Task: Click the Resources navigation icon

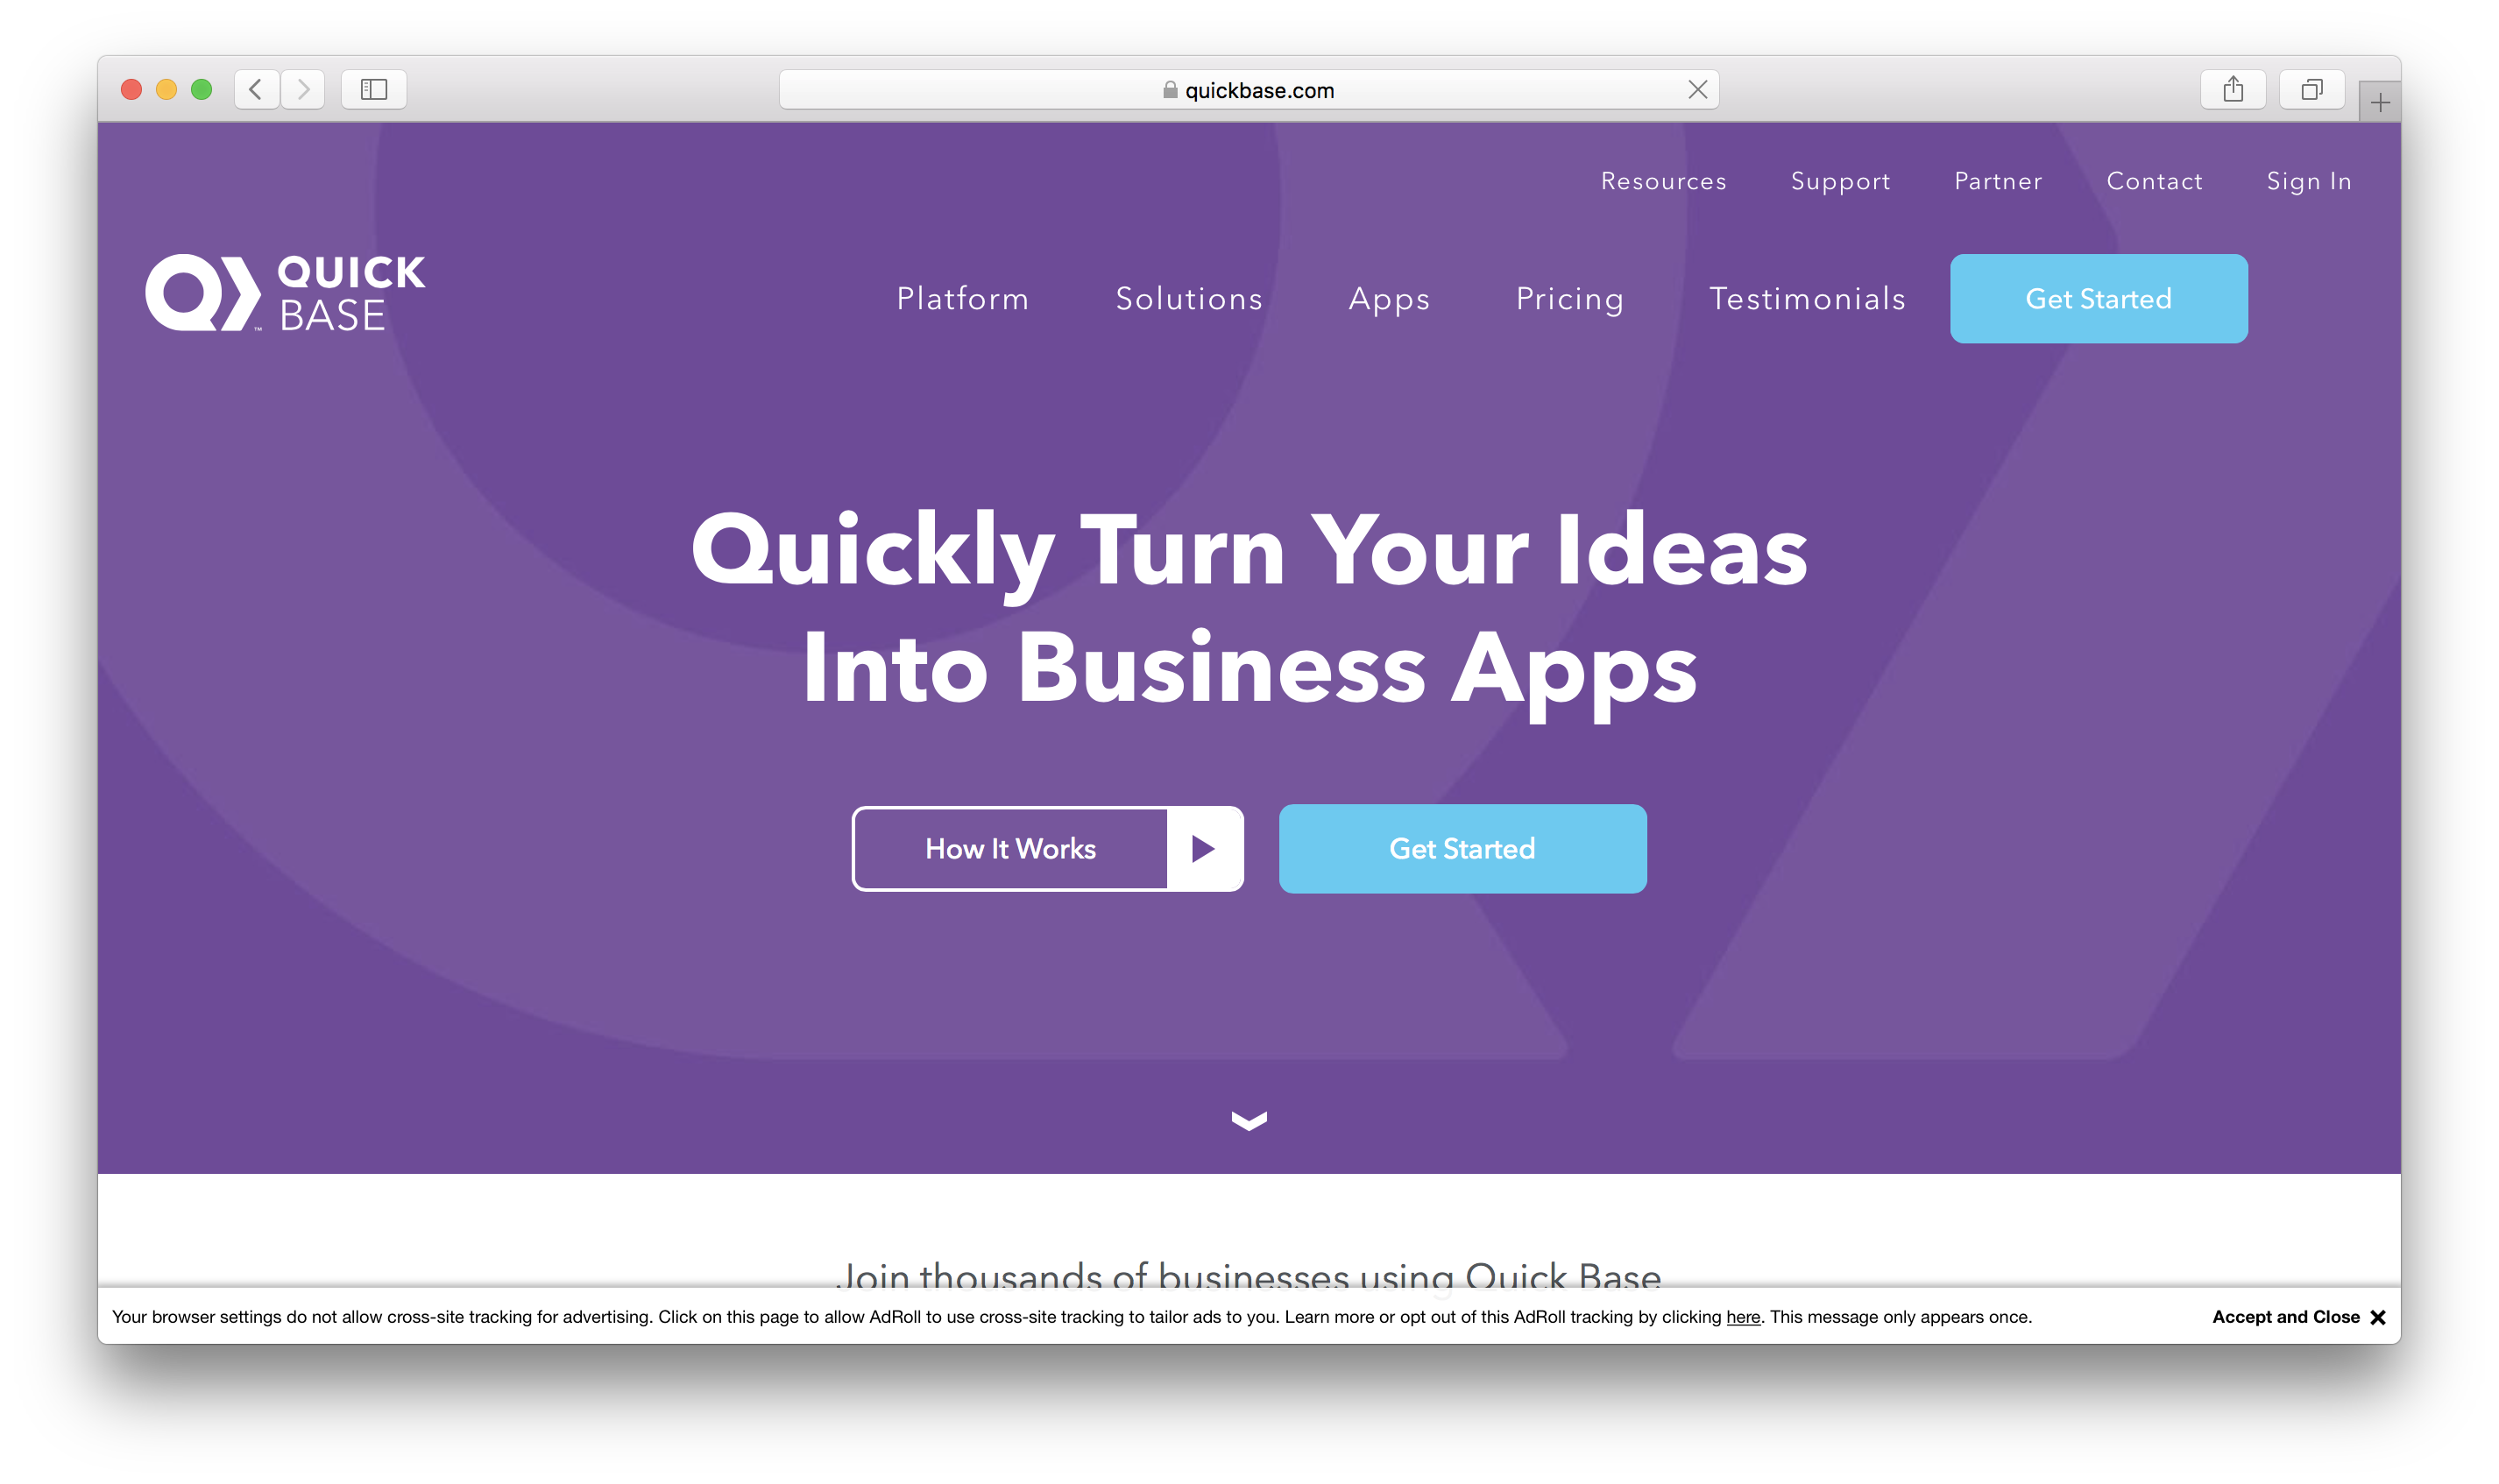Action: tap(1662, 180)
